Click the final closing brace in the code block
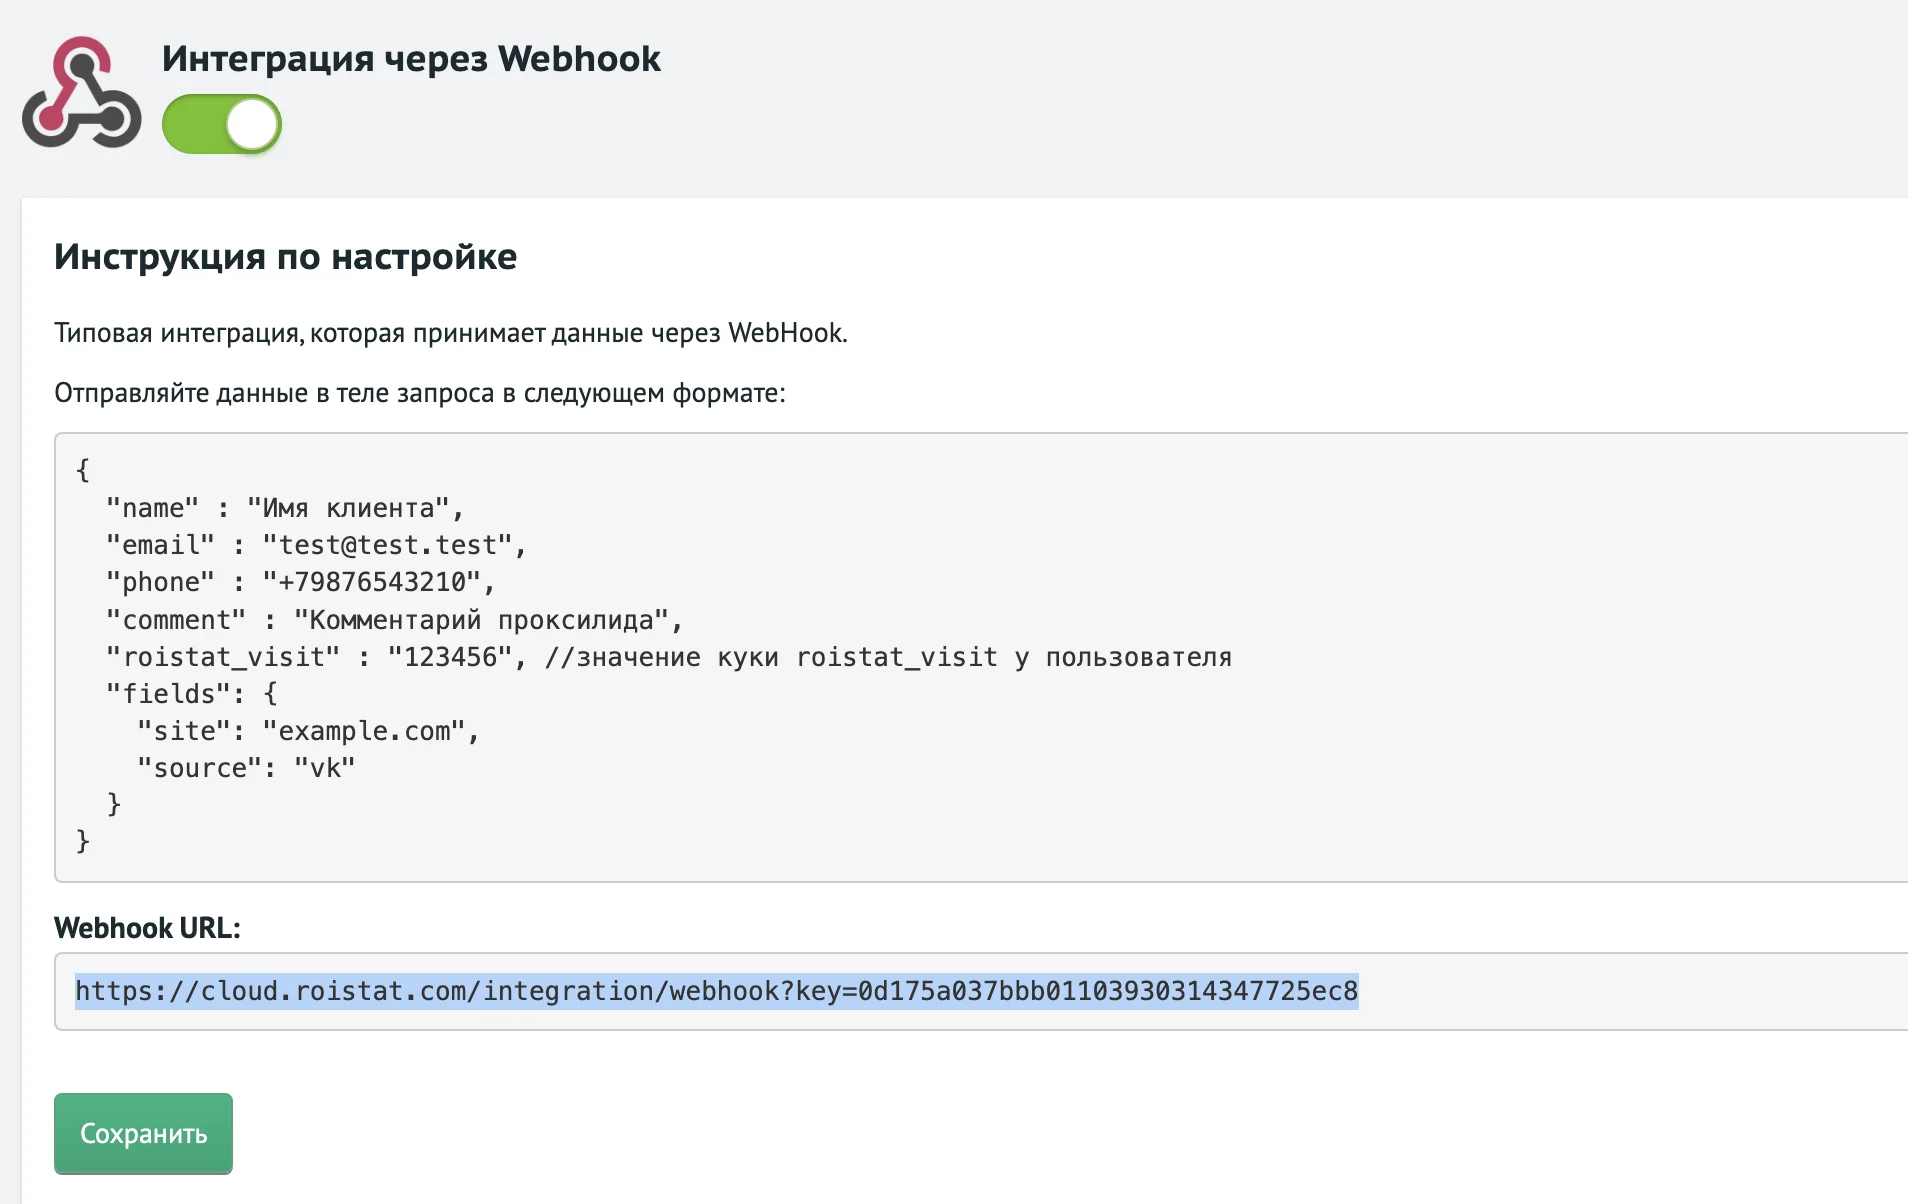Image resolution: width=1908 pixels, height=1204 pixels. 83,841
